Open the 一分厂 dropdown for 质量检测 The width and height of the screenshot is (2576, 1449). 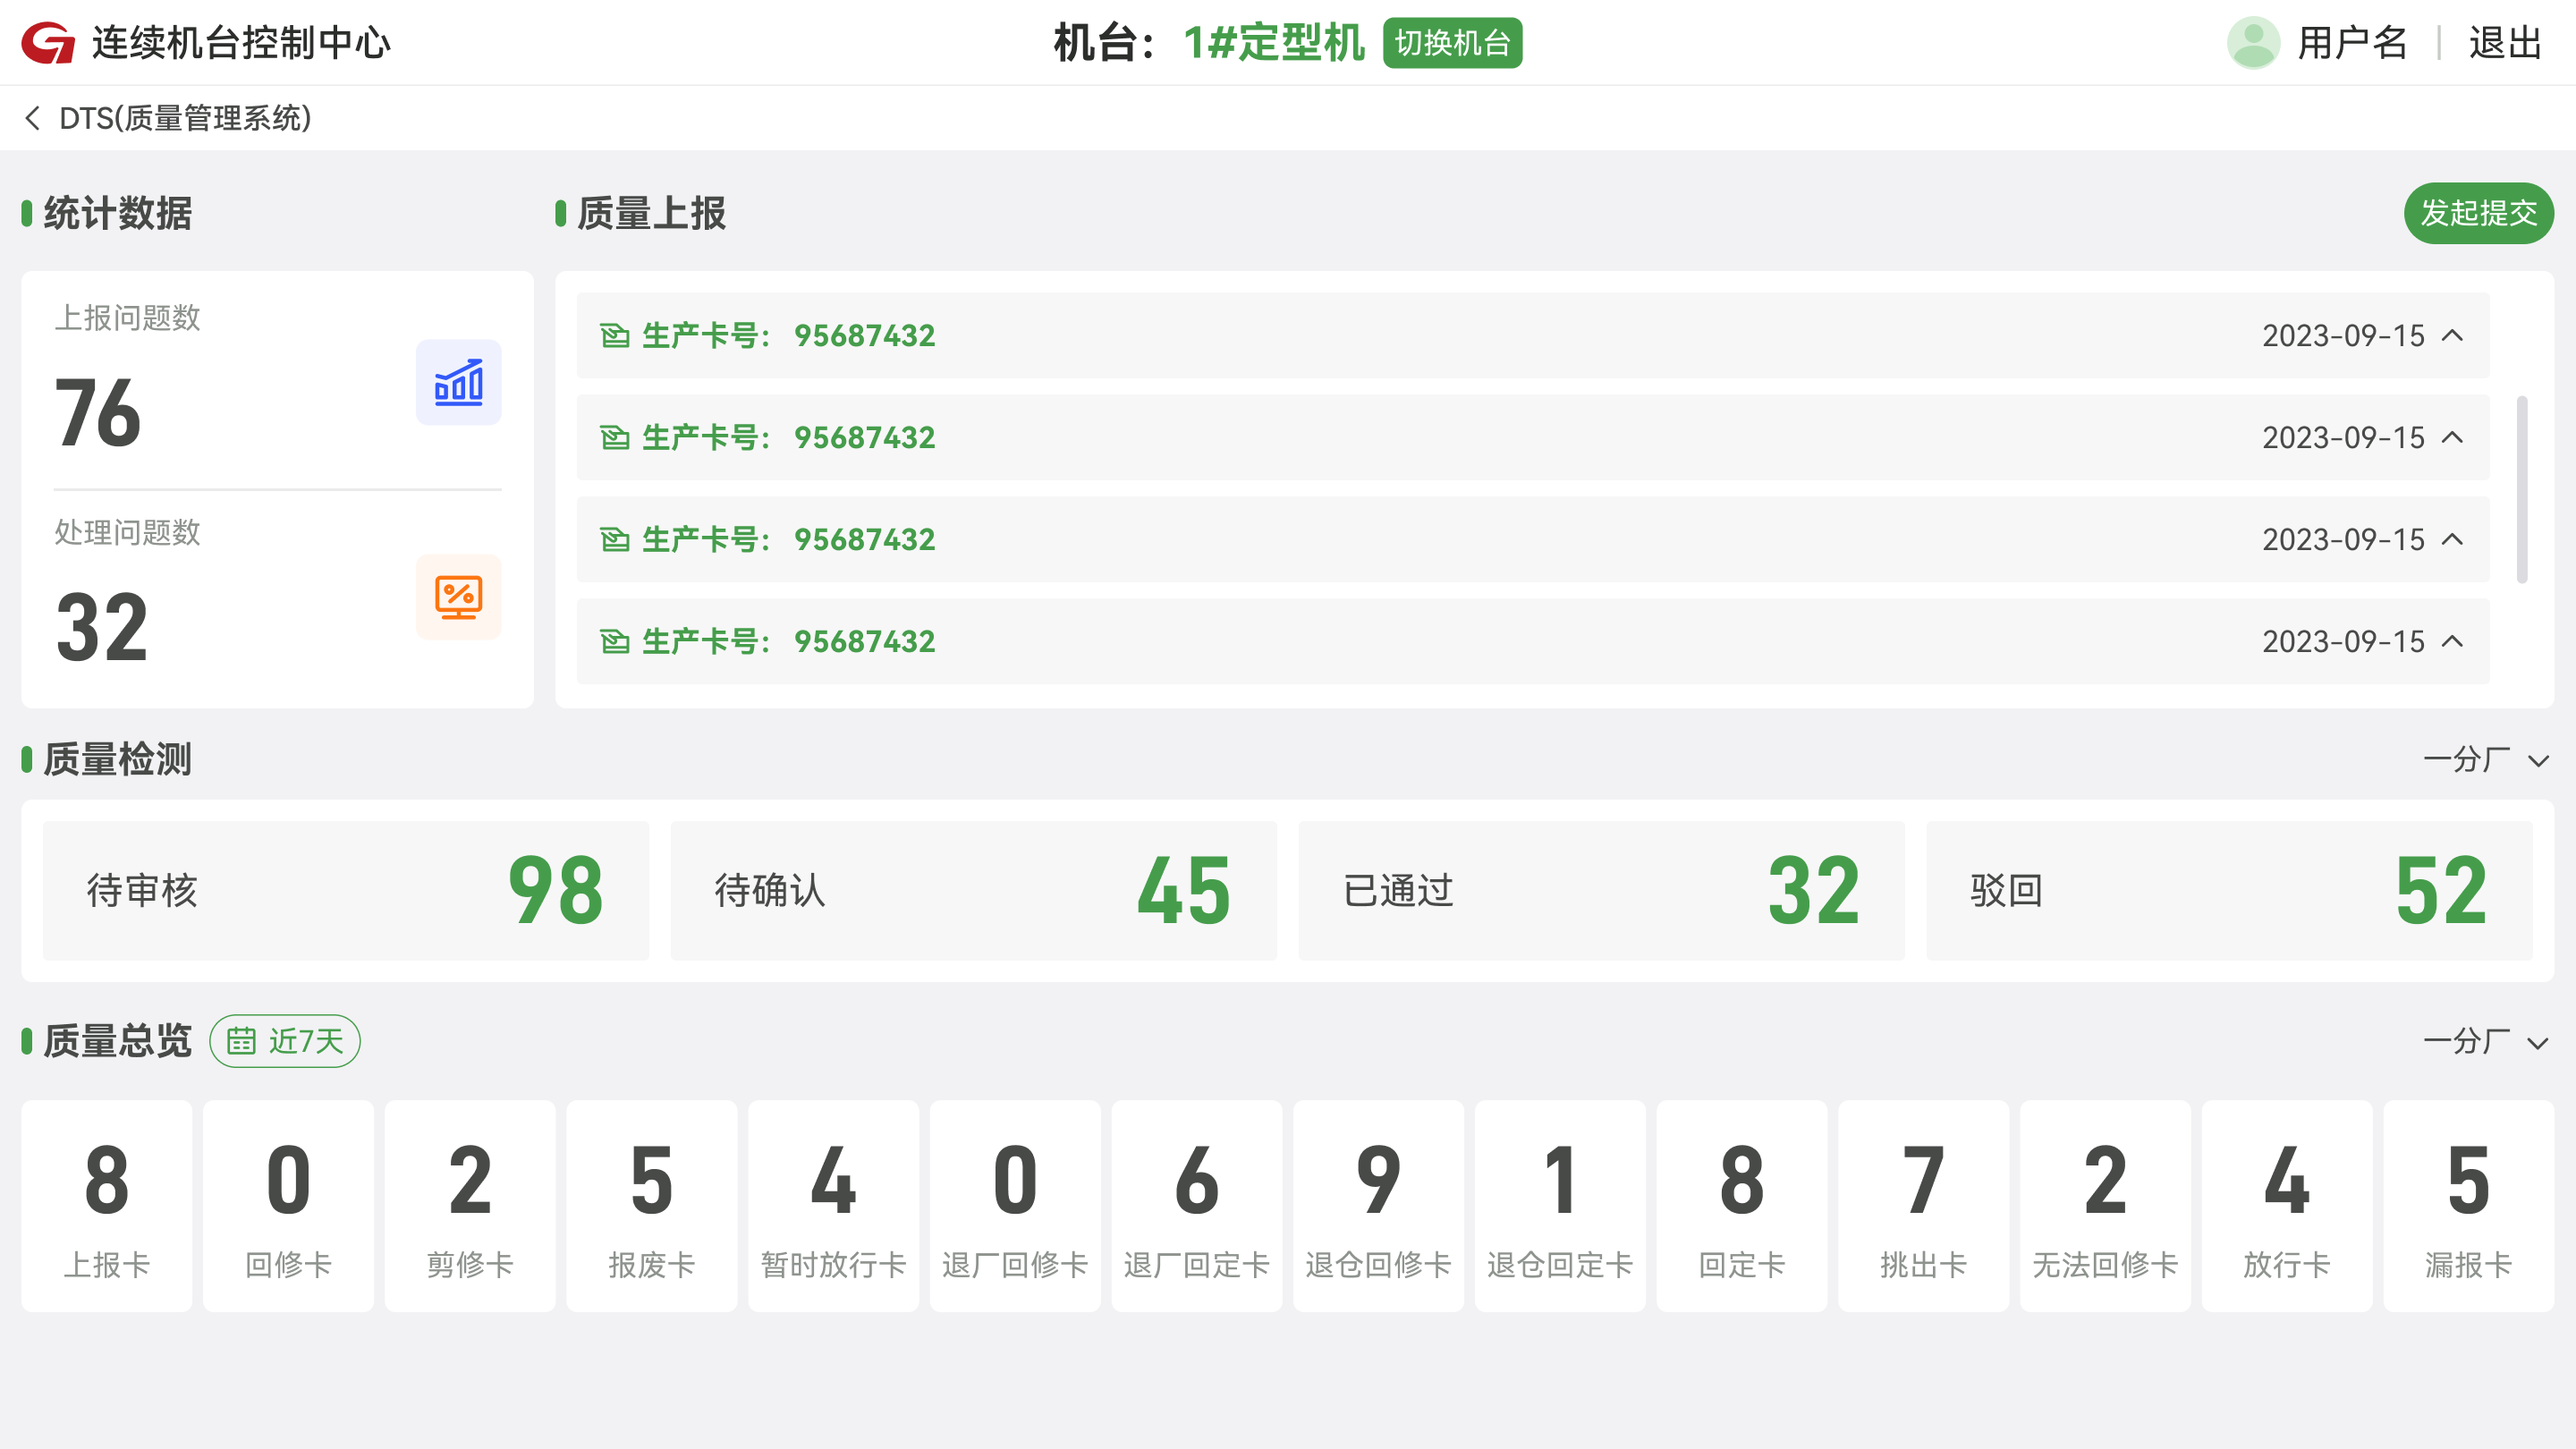(x=2486, y=760)
